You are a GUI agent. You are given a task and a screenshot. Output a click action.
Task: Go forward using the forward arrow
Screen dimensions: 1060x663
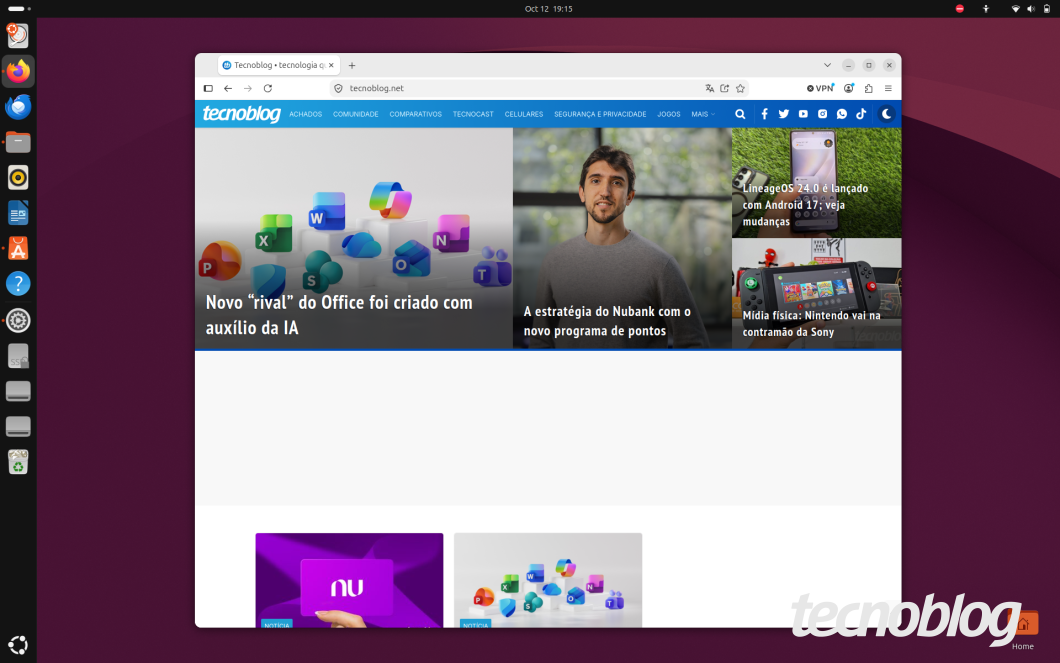(247, 89)
